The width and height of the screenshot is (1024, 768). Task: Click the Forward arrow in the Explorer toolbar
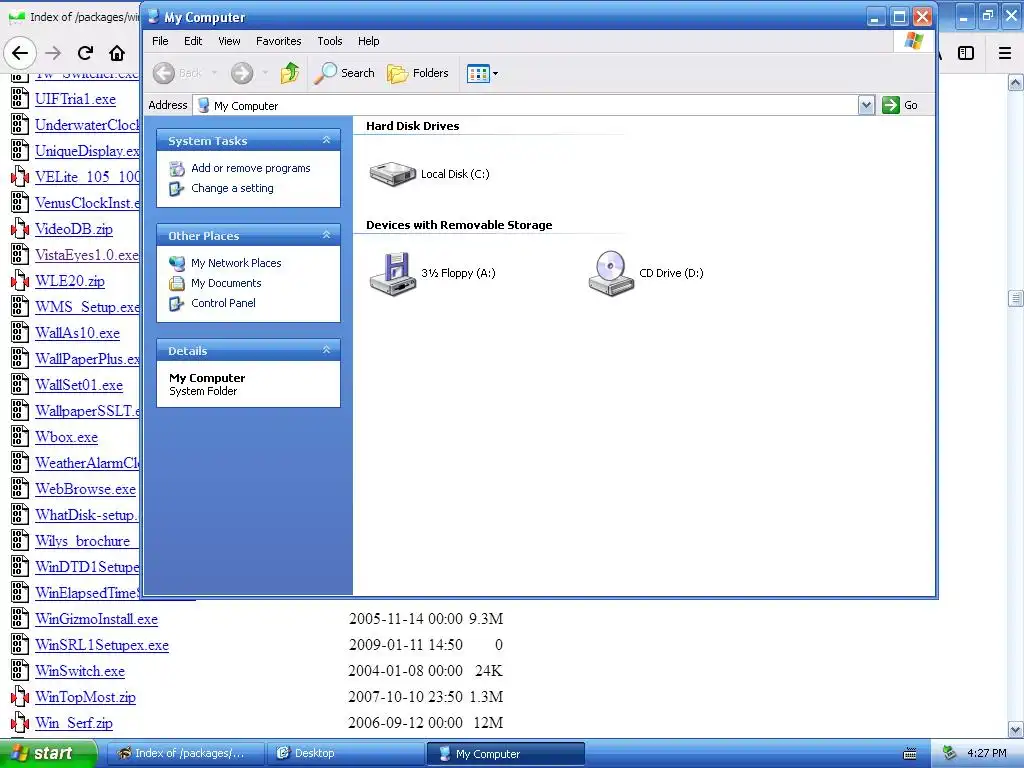pyautogui.click(x=242, y=73)
